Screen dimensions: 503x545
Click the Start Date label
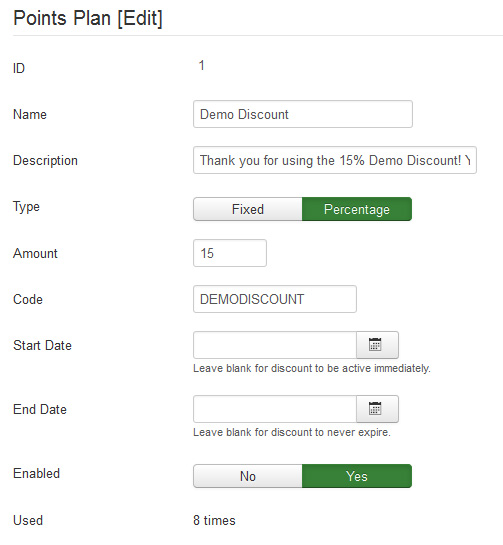pyautogui.click(x=42, y=345)
